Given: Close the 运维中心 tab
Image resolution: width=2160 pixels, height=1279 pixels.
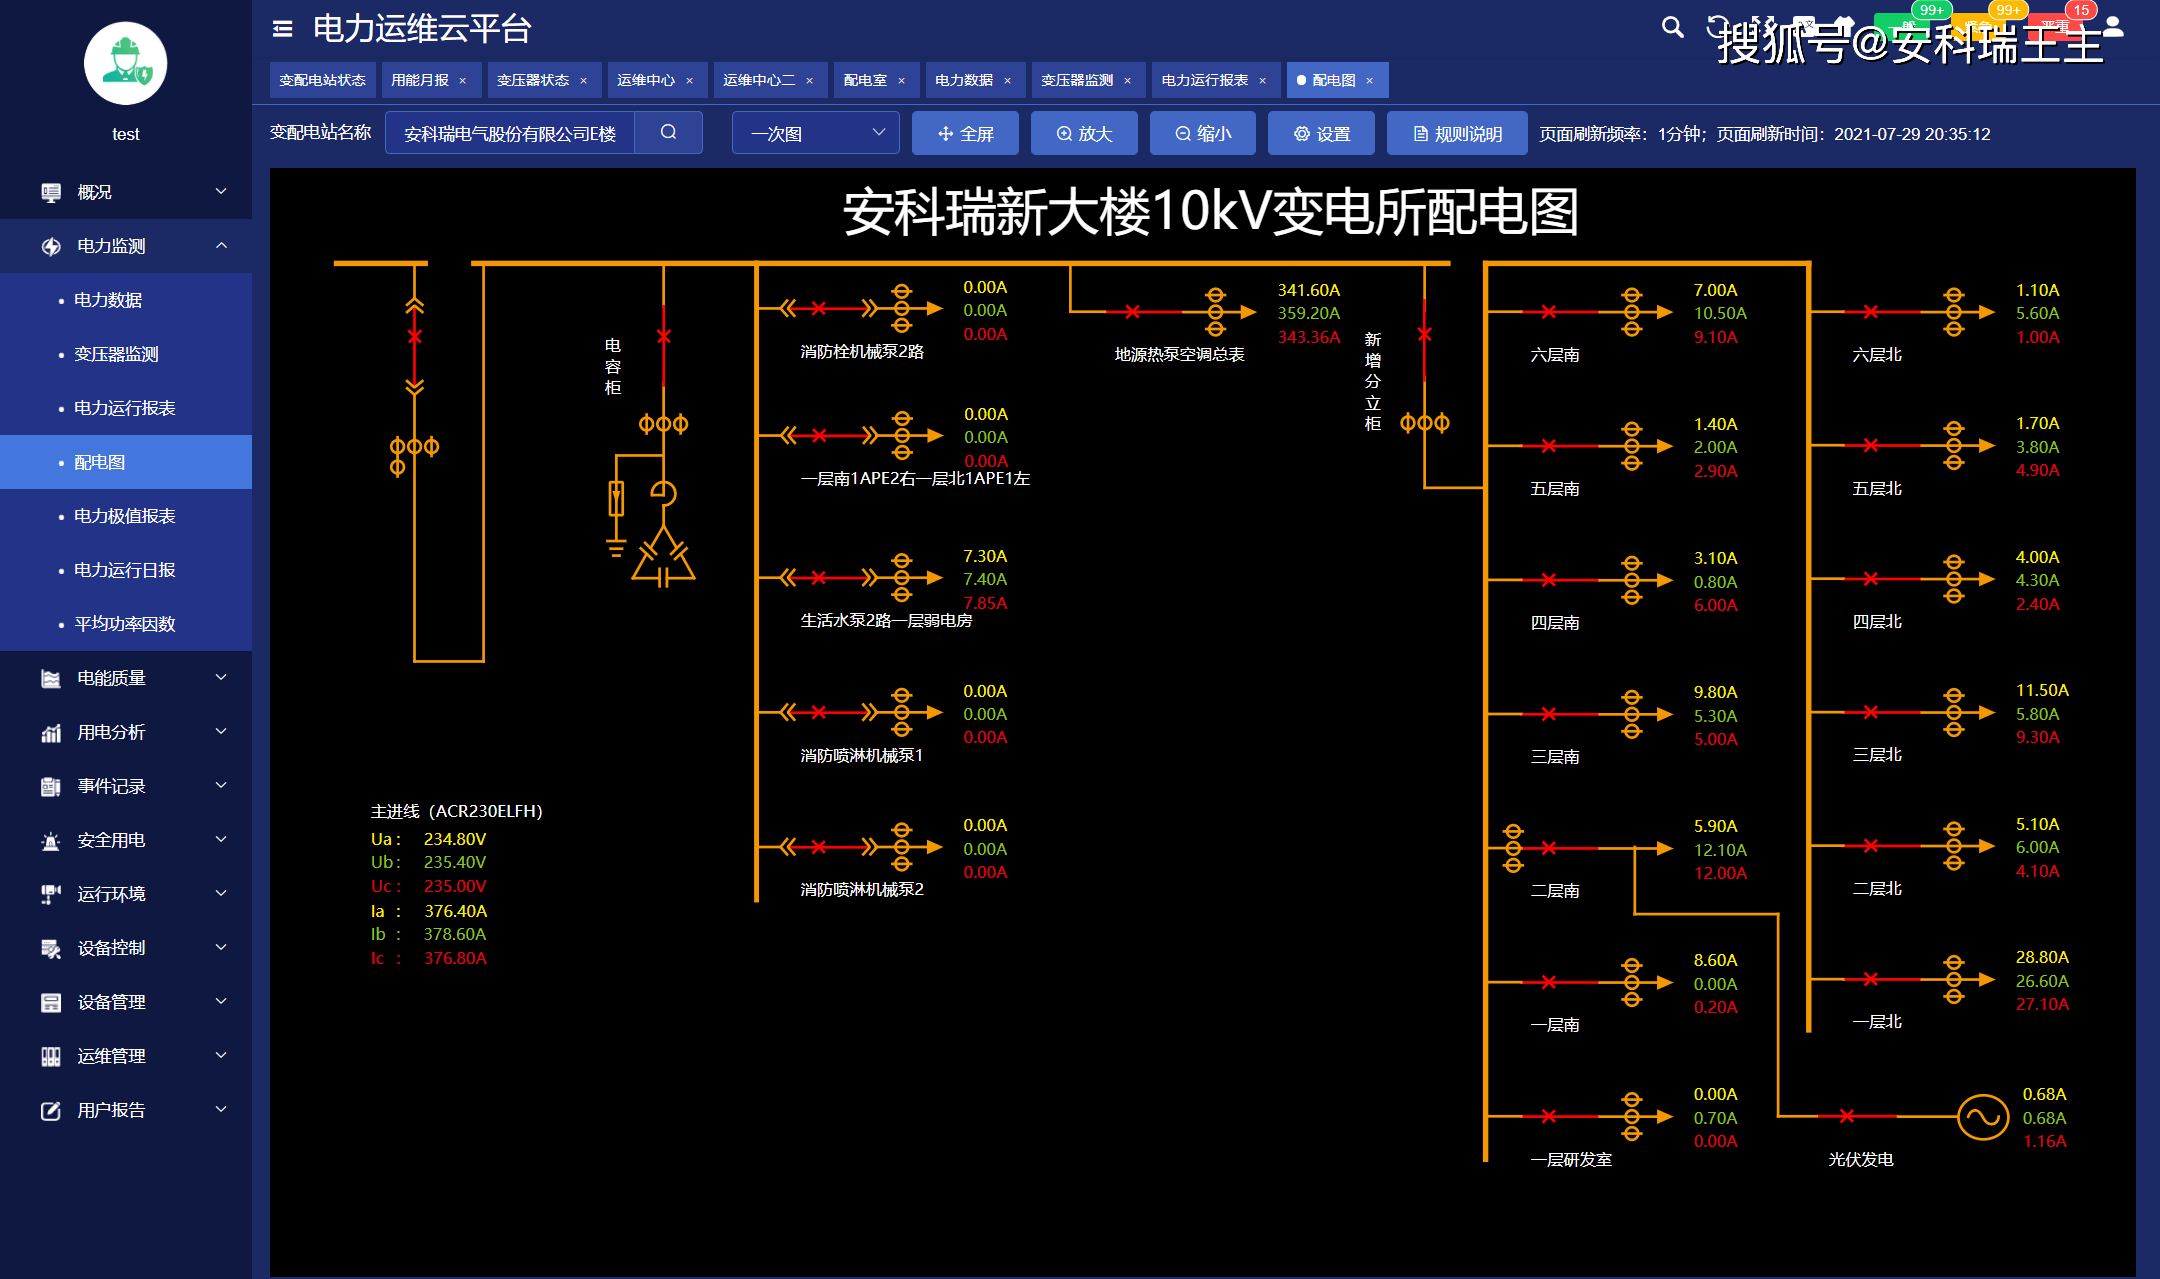Looking at the screenshot, I should click(689, 81).
